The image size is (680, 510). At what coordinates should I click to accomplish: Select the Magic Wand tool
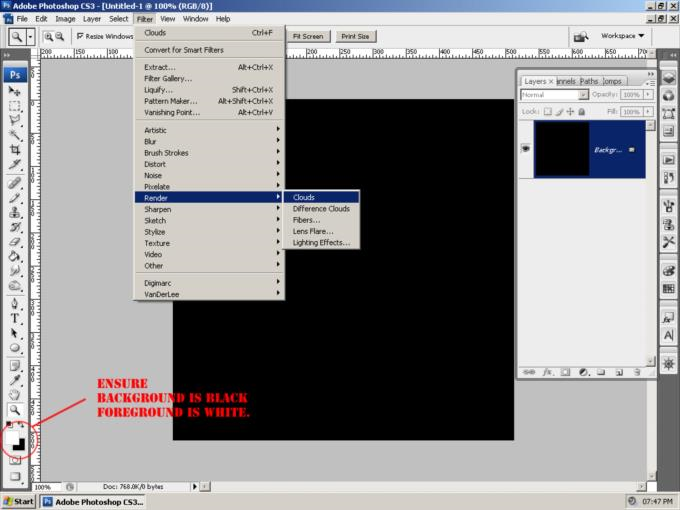[15, 135]
